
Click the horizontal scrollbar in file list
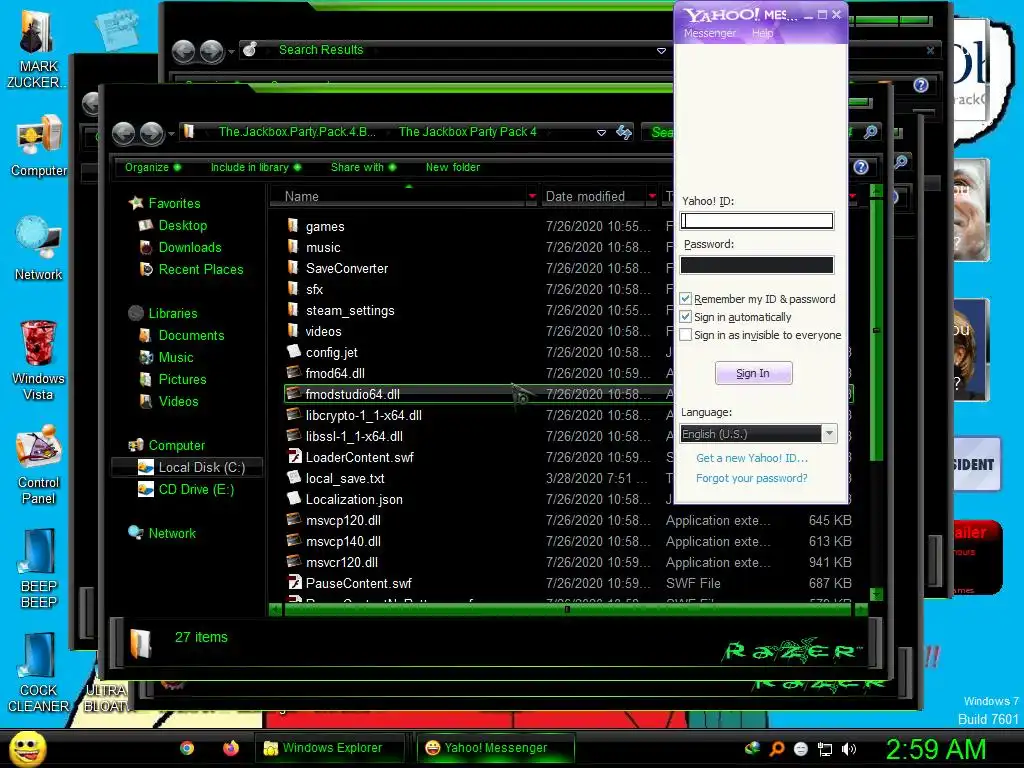click(568, 609)
